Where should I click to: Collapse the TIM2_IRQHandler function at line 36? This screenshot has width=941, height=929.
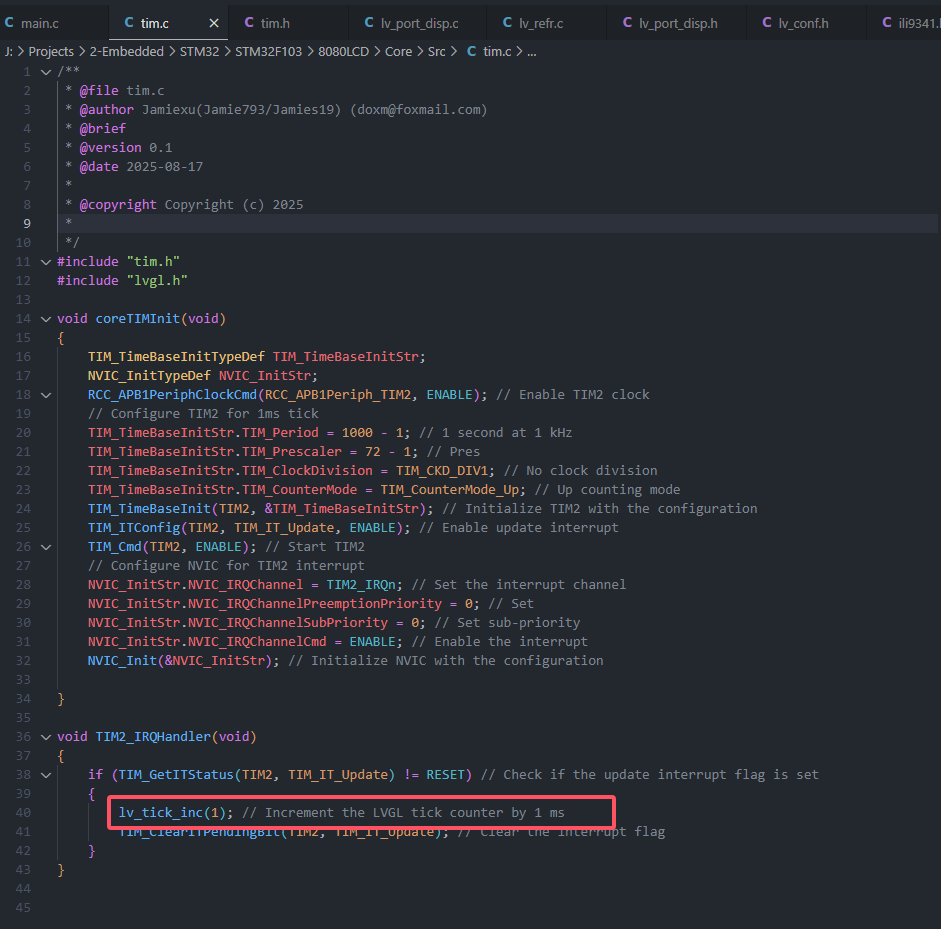tap(46, 737)
